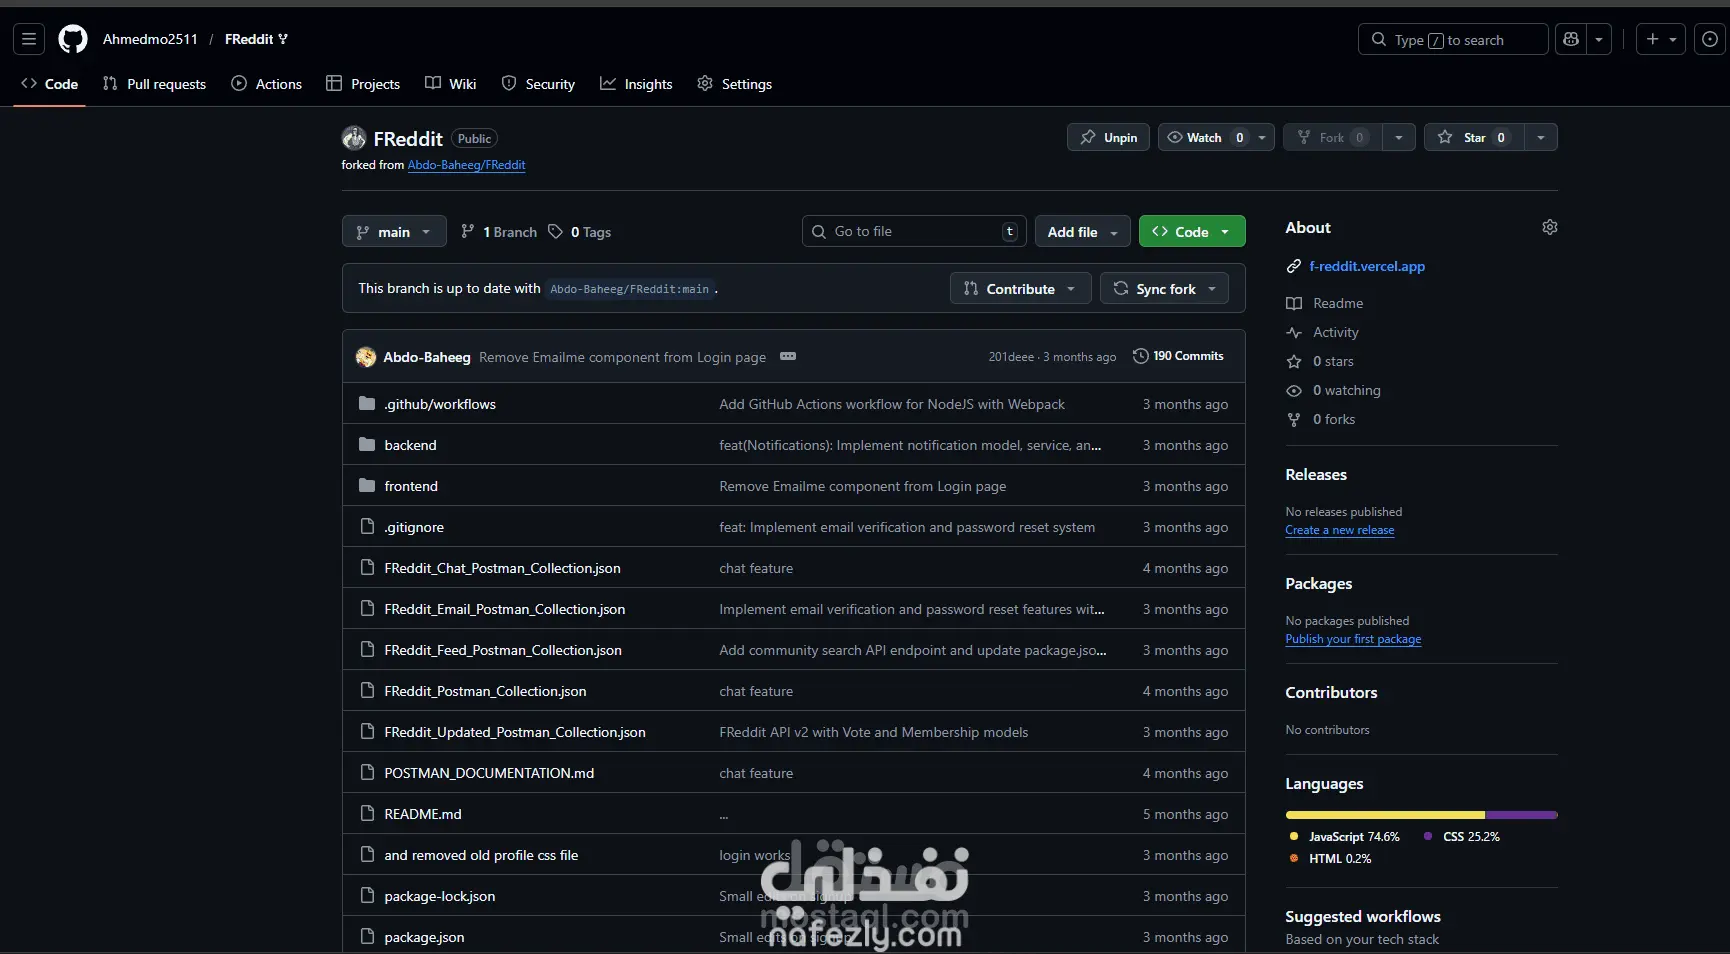Click Create a new release link
Image resolution: width=1730 pixels, height=954 pixels.
point(1339,530)
